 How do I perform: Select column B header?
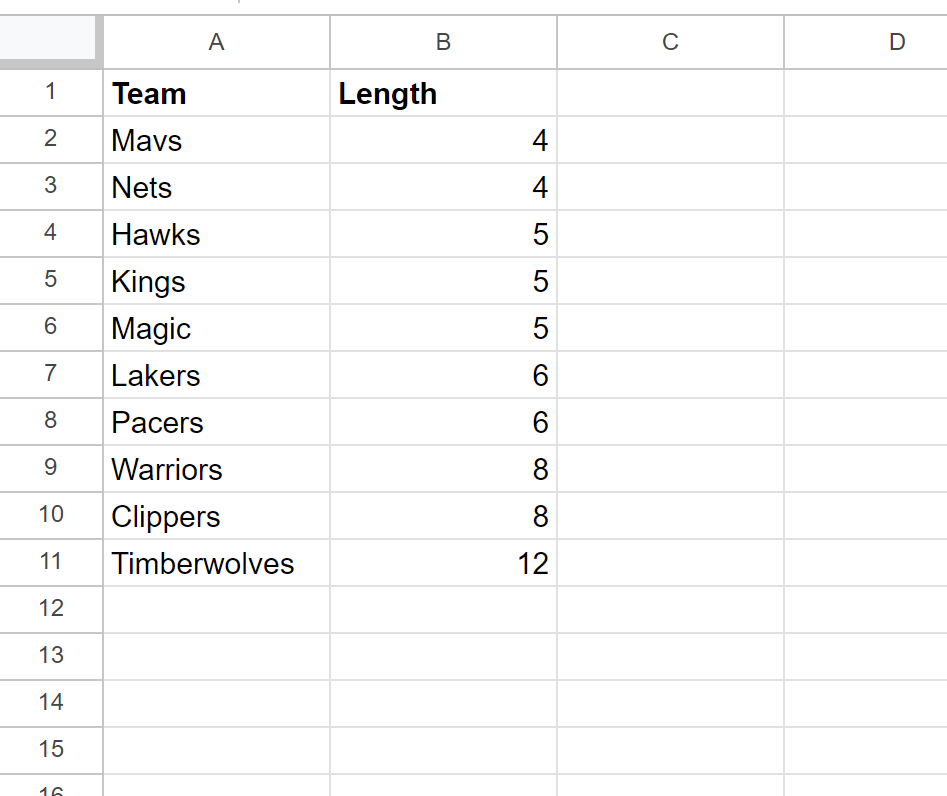pos(443,42)
